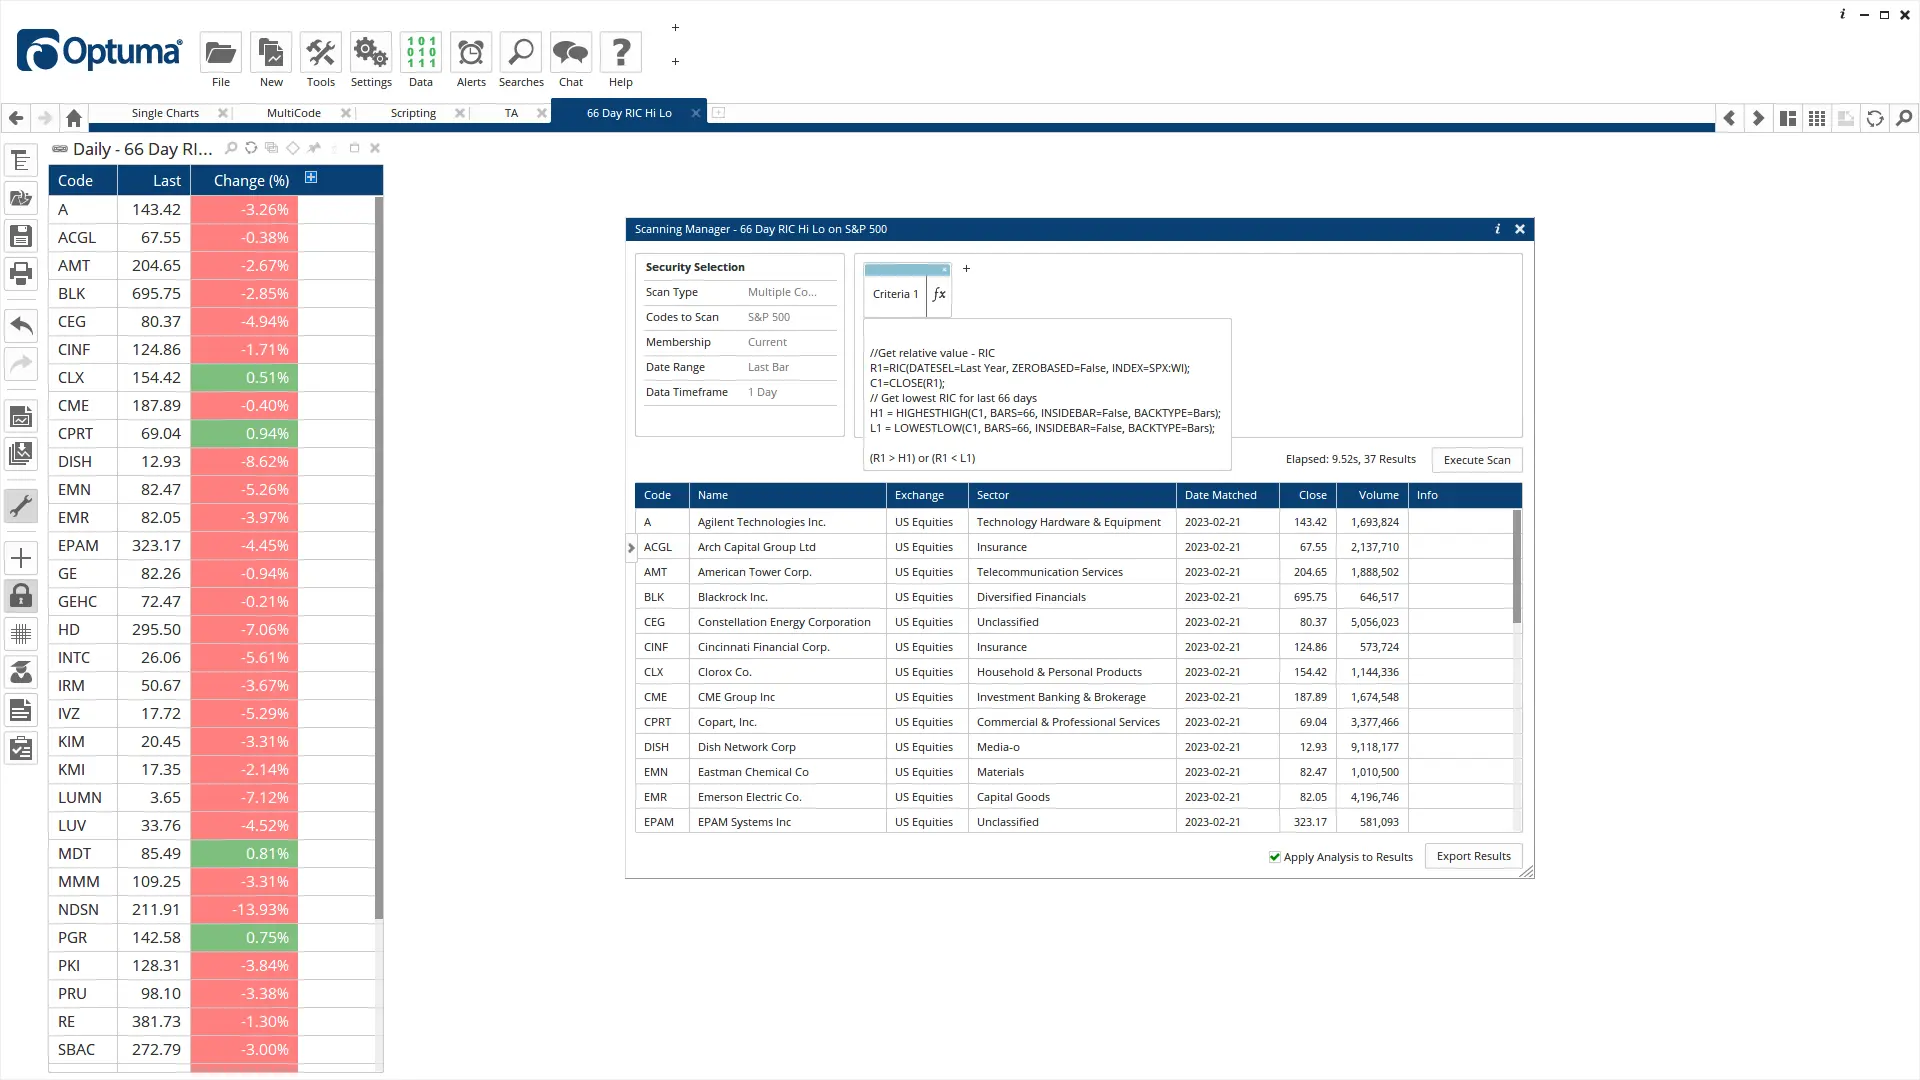Click the next page chevron top right
Screen dimensions: 1920x1080
point(1758,118)
